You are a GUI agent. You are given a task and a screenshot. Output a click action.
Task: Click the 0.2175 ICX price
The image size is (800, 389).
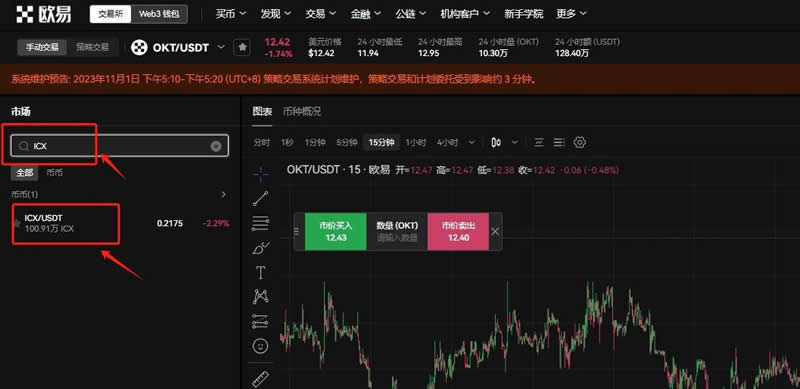coord(170,223)
